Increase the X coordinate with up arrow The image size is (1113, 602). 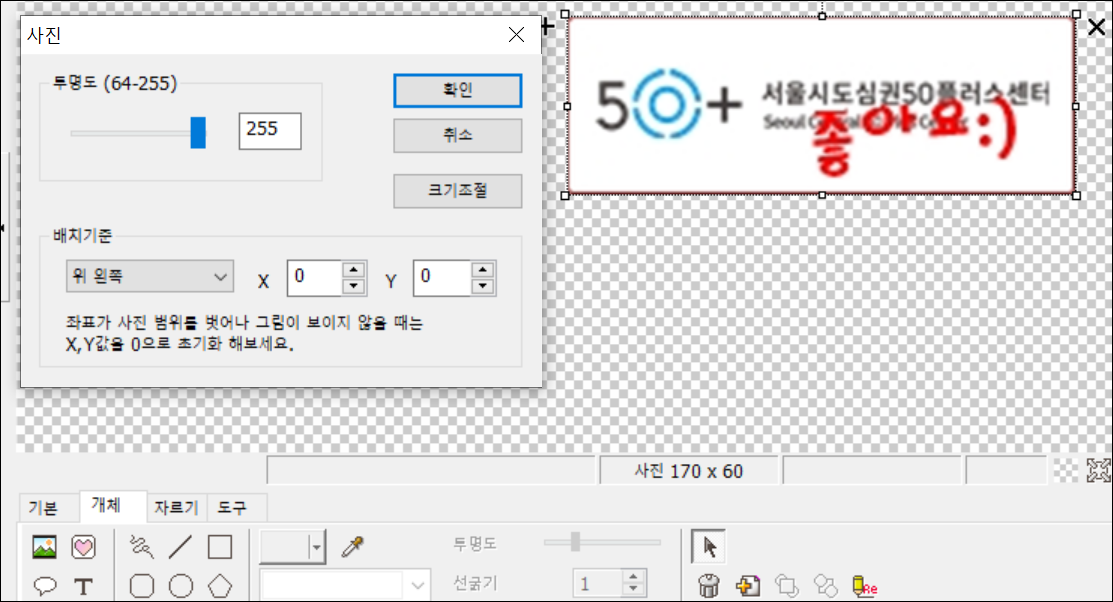point(353,270)
